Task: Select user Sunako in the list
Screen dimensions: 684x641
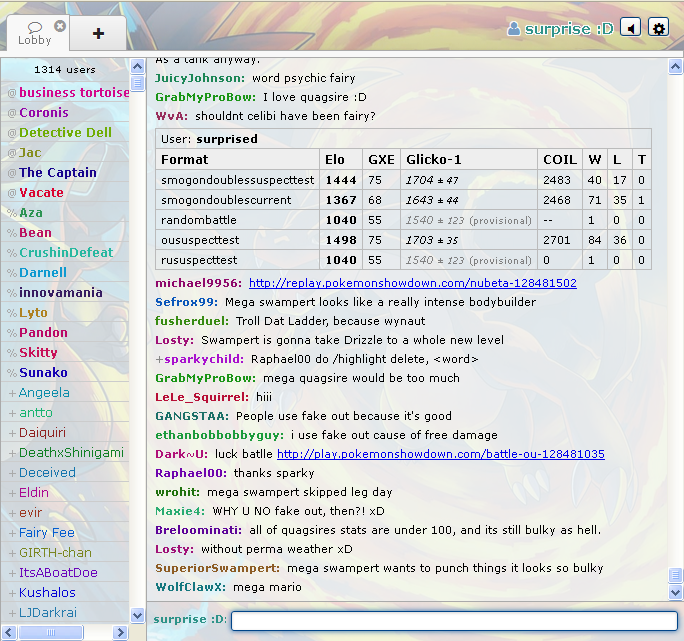Action: click(x=65, y=373)
